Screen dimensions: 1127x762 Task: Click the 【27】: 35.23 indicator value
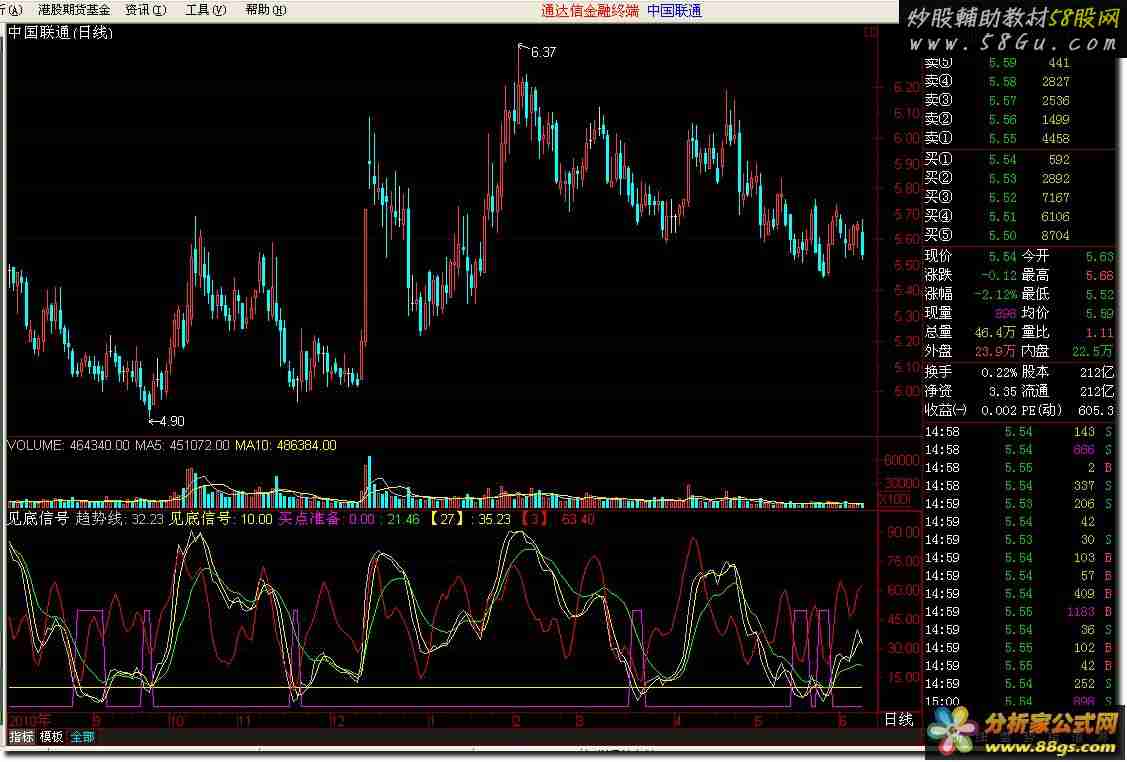(x=469, y=519)
